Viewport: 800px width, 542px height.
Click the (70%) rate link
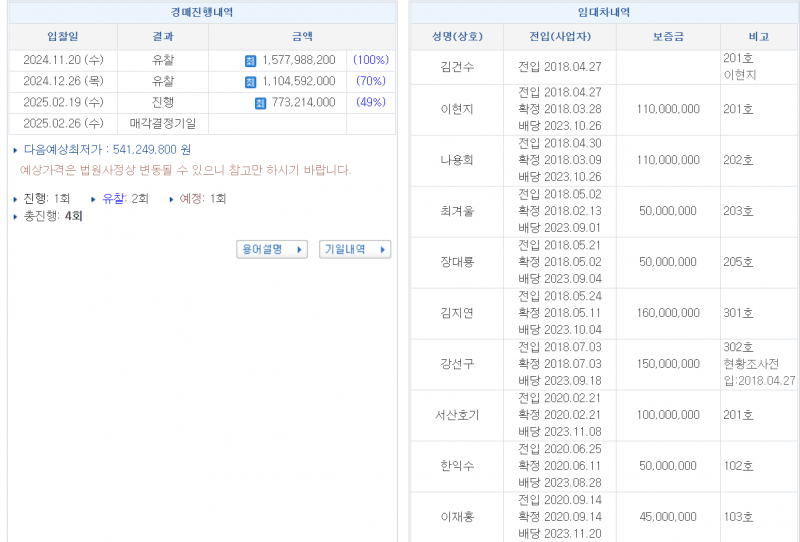tap(370, 81)
